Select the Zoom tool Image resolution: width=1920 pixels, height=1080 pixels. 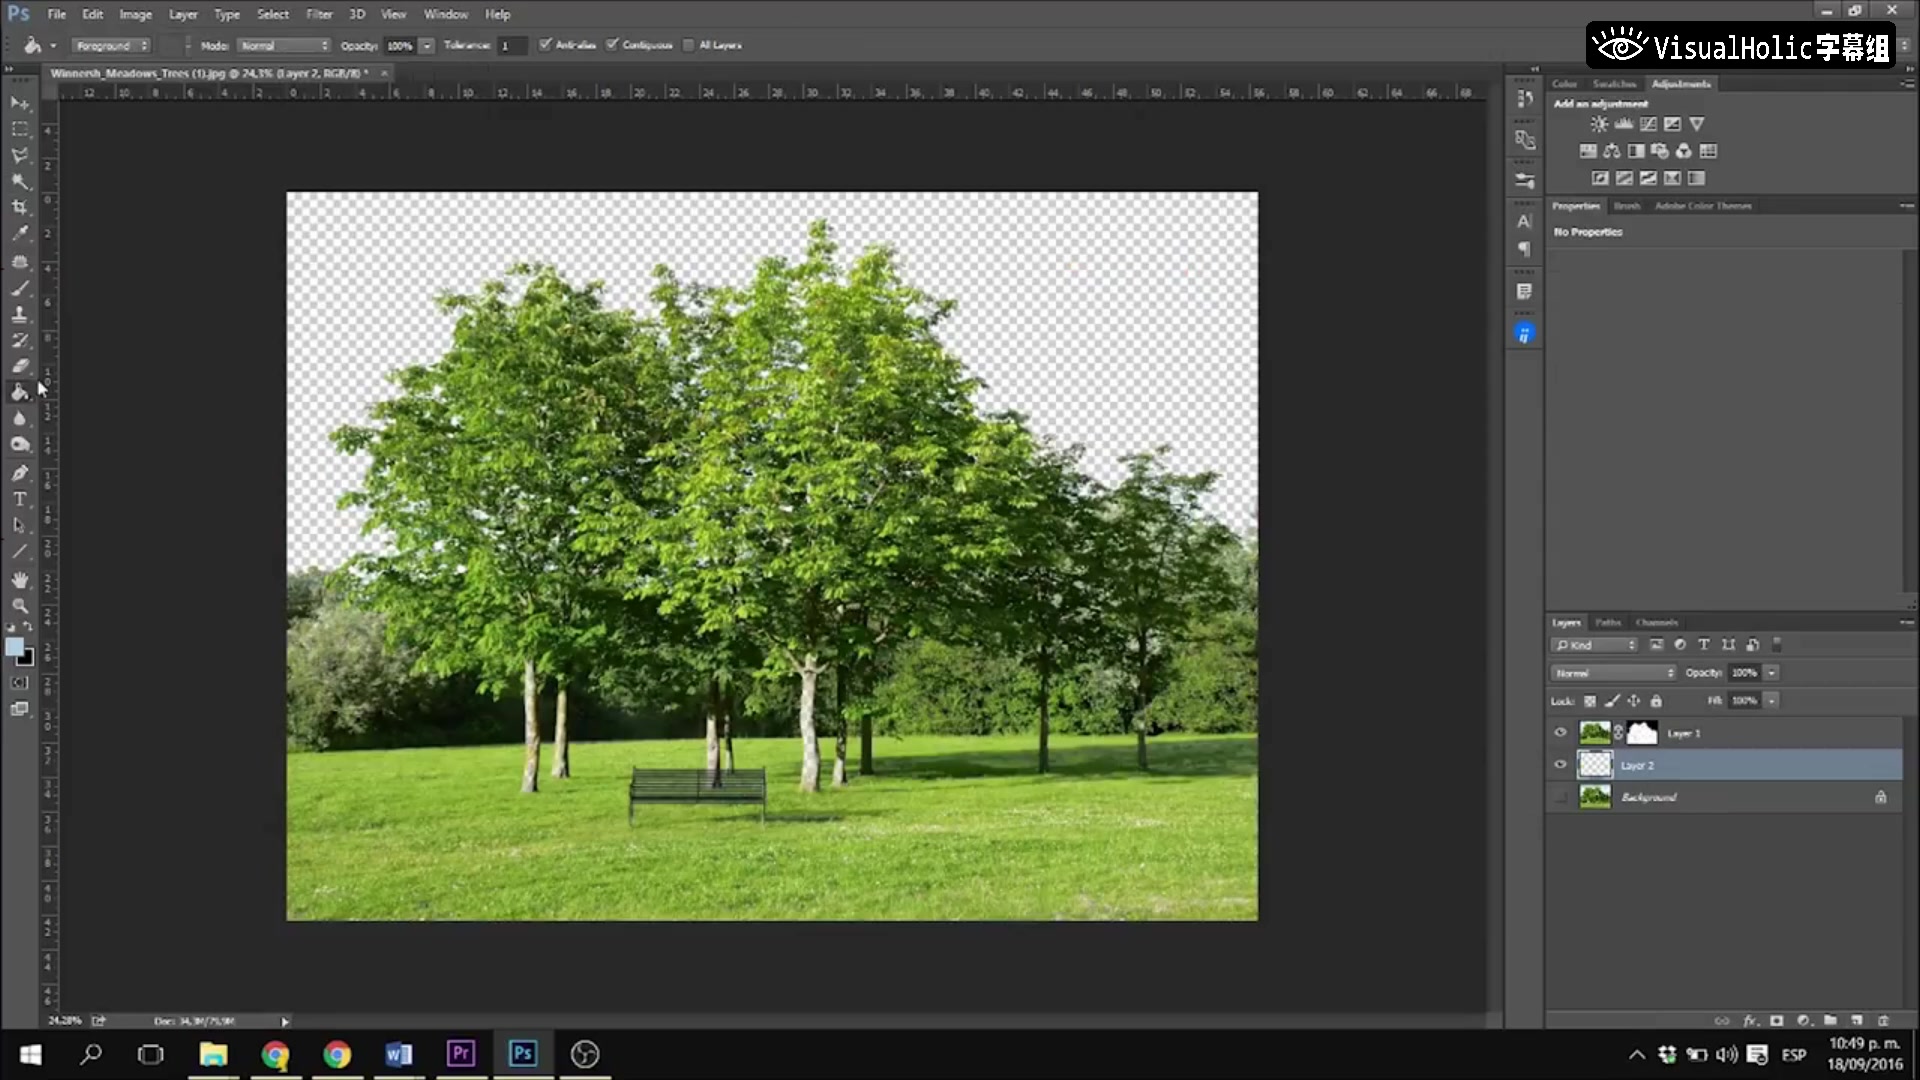pos(18,607)
